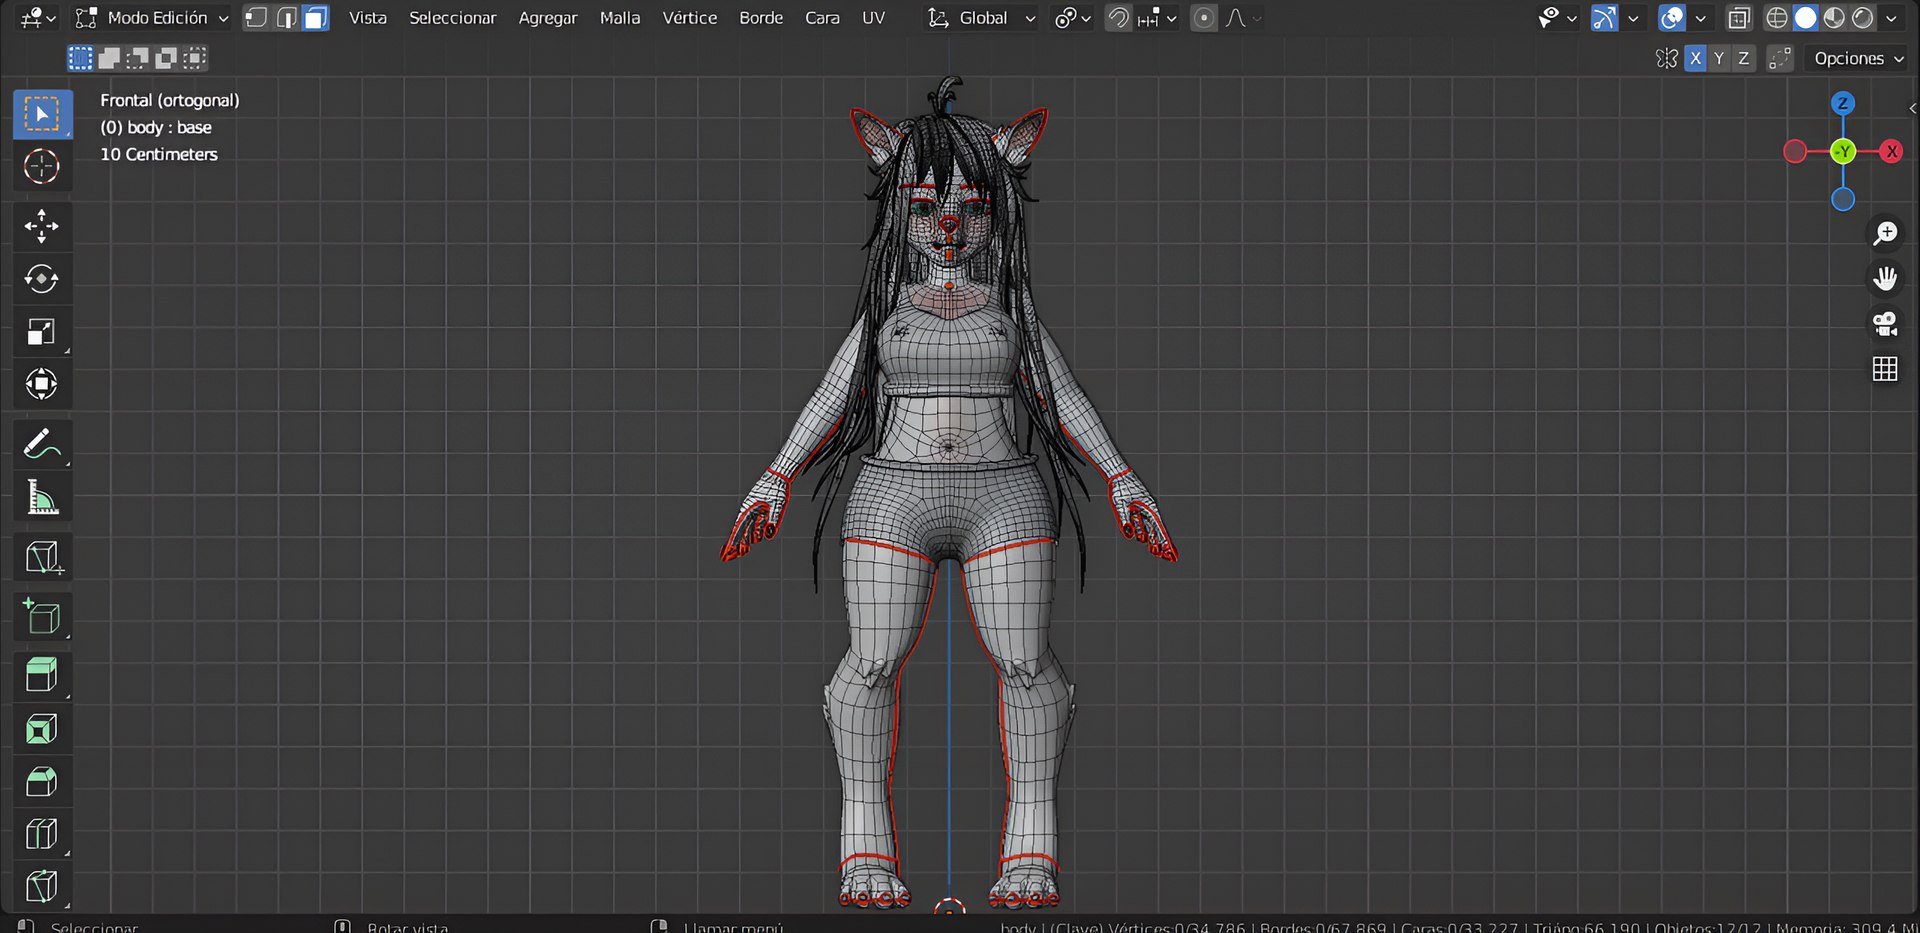Screen dimensions: 1920x933
Task: Open the Seleccionar menu
Action: pos(452,18)
